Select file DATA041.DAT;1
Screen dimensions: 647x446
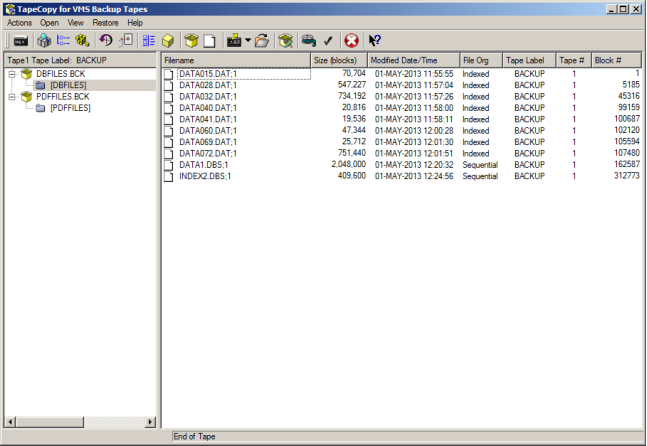pos(208,119)
